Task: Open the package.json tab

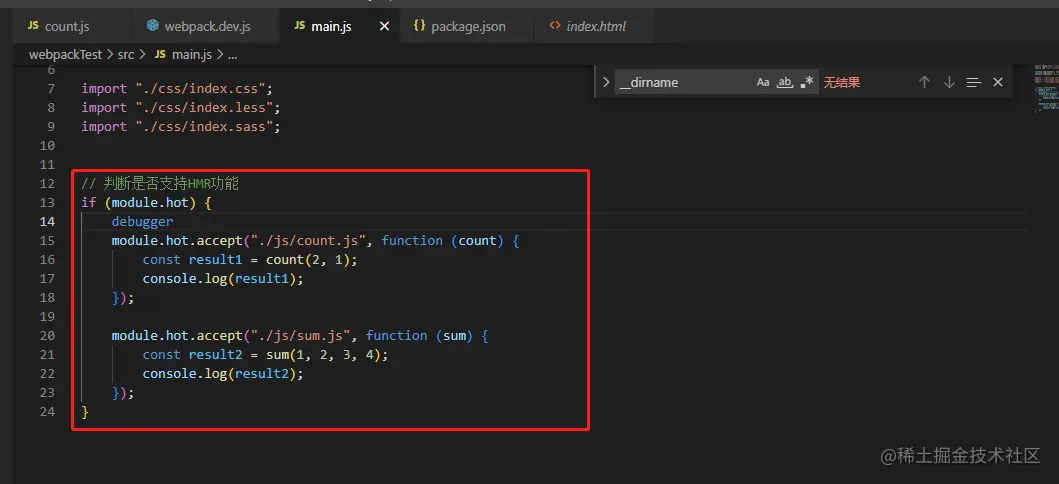Action: point(467,26)
